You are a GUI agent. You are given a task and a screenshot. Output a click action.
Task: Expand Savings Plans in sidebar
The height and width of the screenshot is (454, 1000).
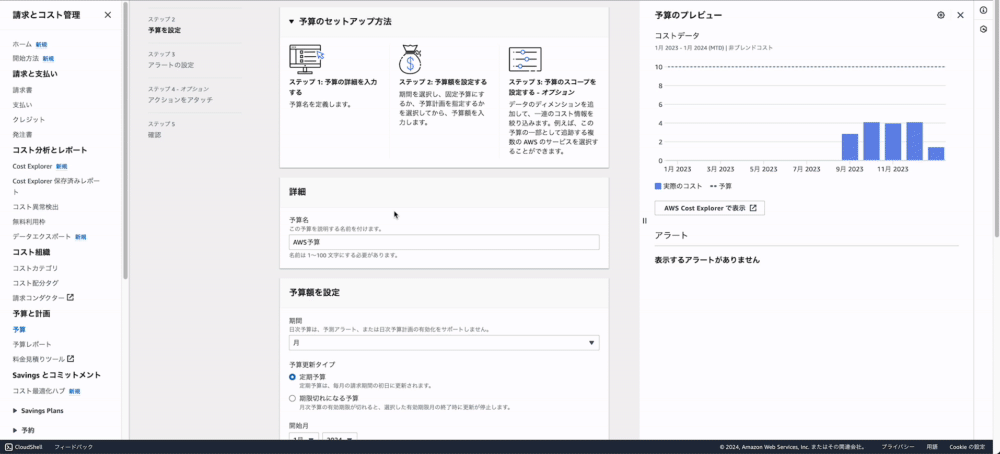15,411
